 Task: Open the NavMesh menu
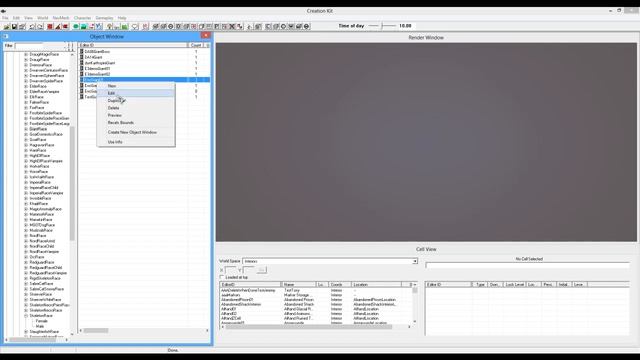click(61, 18)
